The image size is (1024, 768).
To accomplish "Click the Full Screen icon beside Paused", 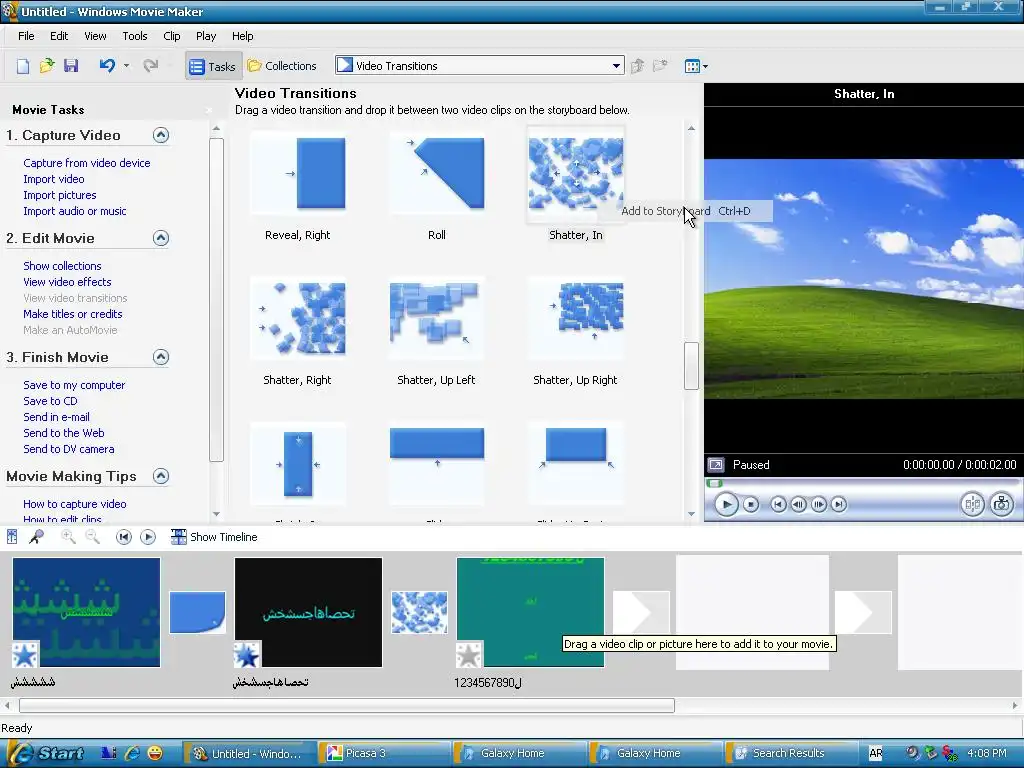I will (716, 465).
